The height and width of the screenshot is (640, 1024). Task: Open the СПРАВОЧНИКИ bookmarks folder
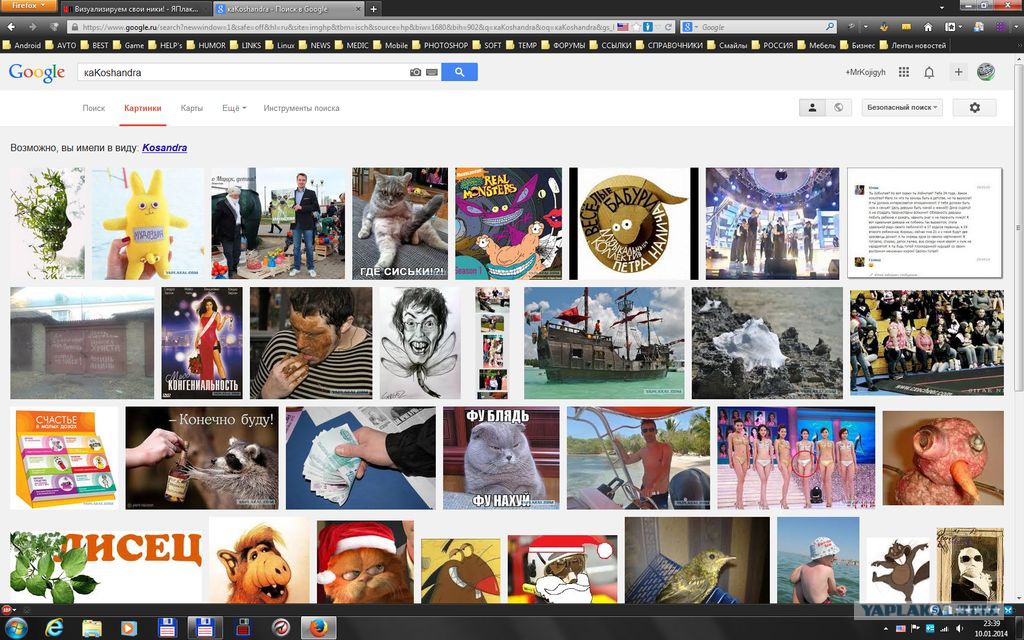[x=669, y=45]
